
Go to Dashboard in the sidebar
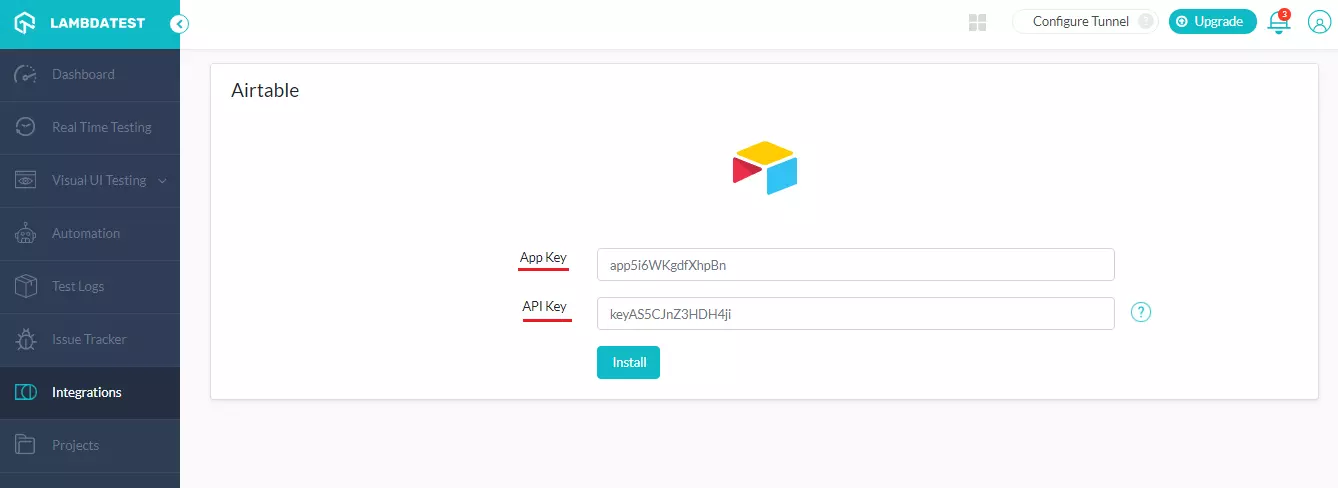90,75
